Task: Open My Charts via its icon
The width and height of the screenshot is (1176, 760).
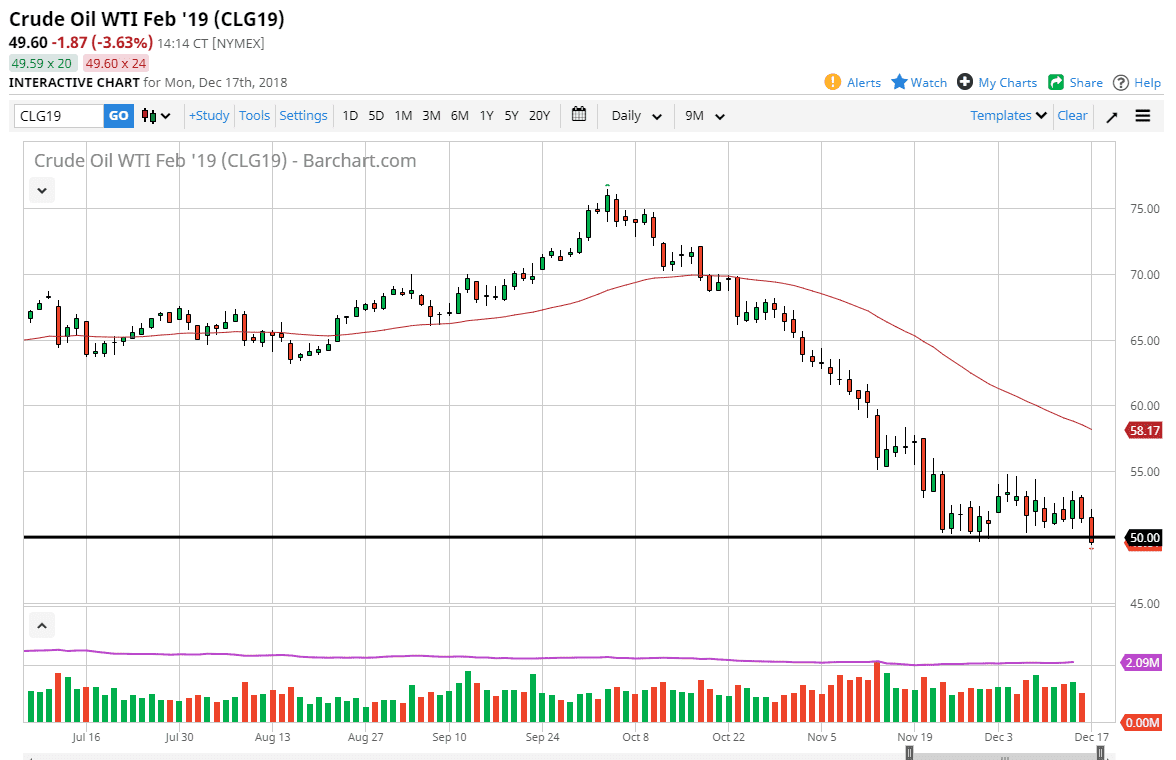Action: point(965,82)
